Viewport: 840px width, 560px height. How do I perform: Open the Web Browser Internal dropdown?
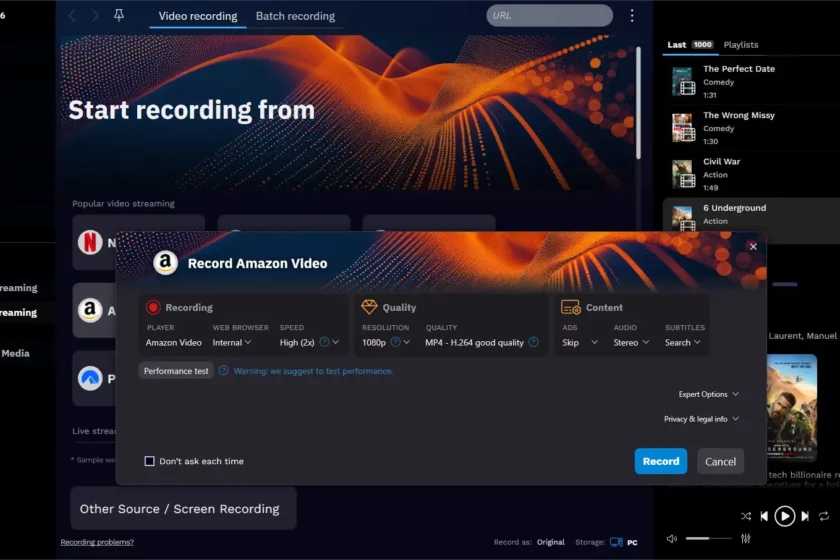click(x=231, y=342)
